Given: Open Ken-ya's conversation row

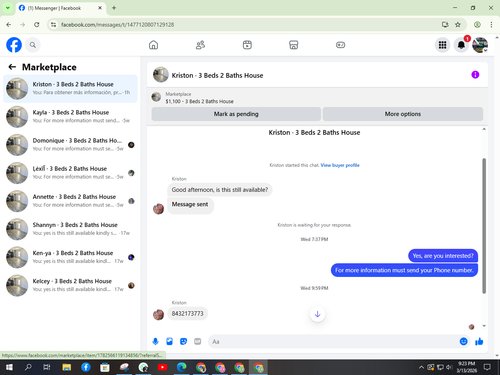Looking at the screenshot, I should point(70,257).
